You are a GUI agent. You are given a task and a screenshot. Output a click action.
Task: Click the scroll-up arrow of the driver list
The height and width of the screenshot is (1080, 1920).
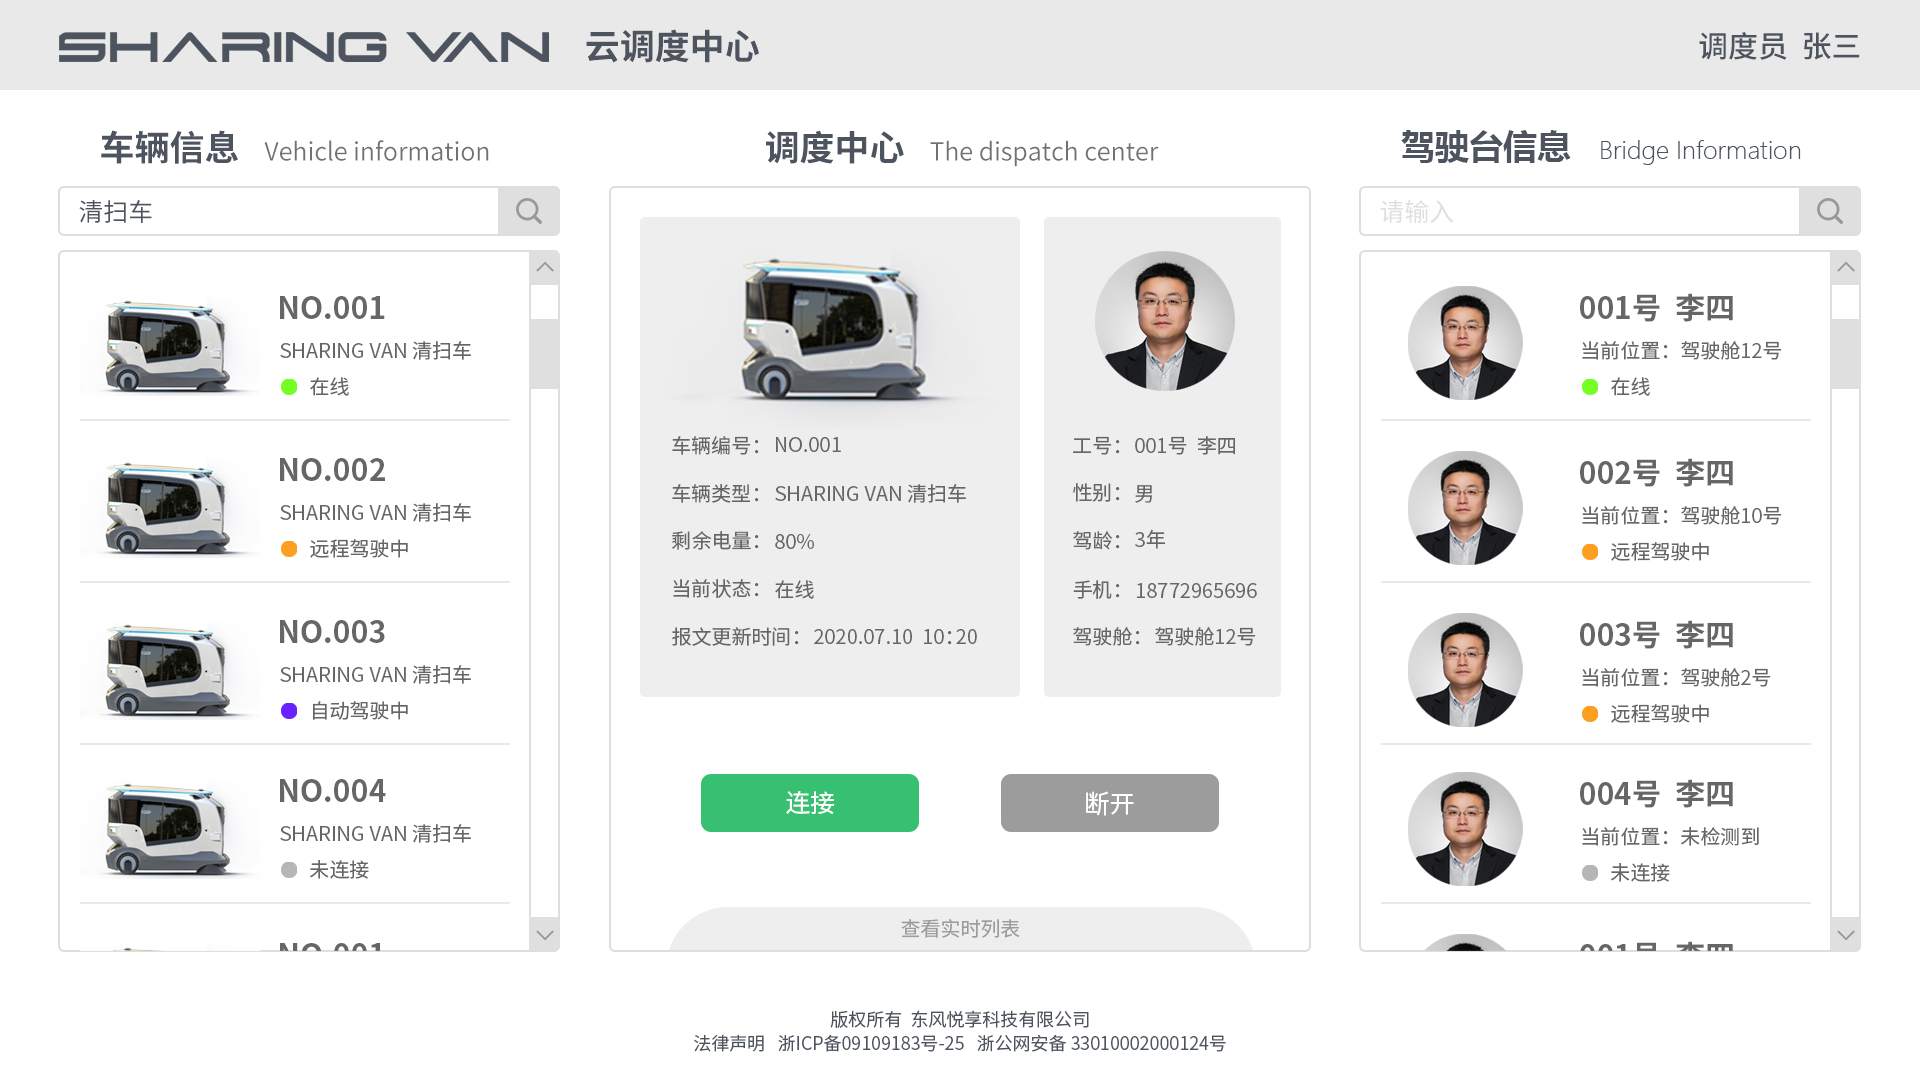[x=1845, y=268]
